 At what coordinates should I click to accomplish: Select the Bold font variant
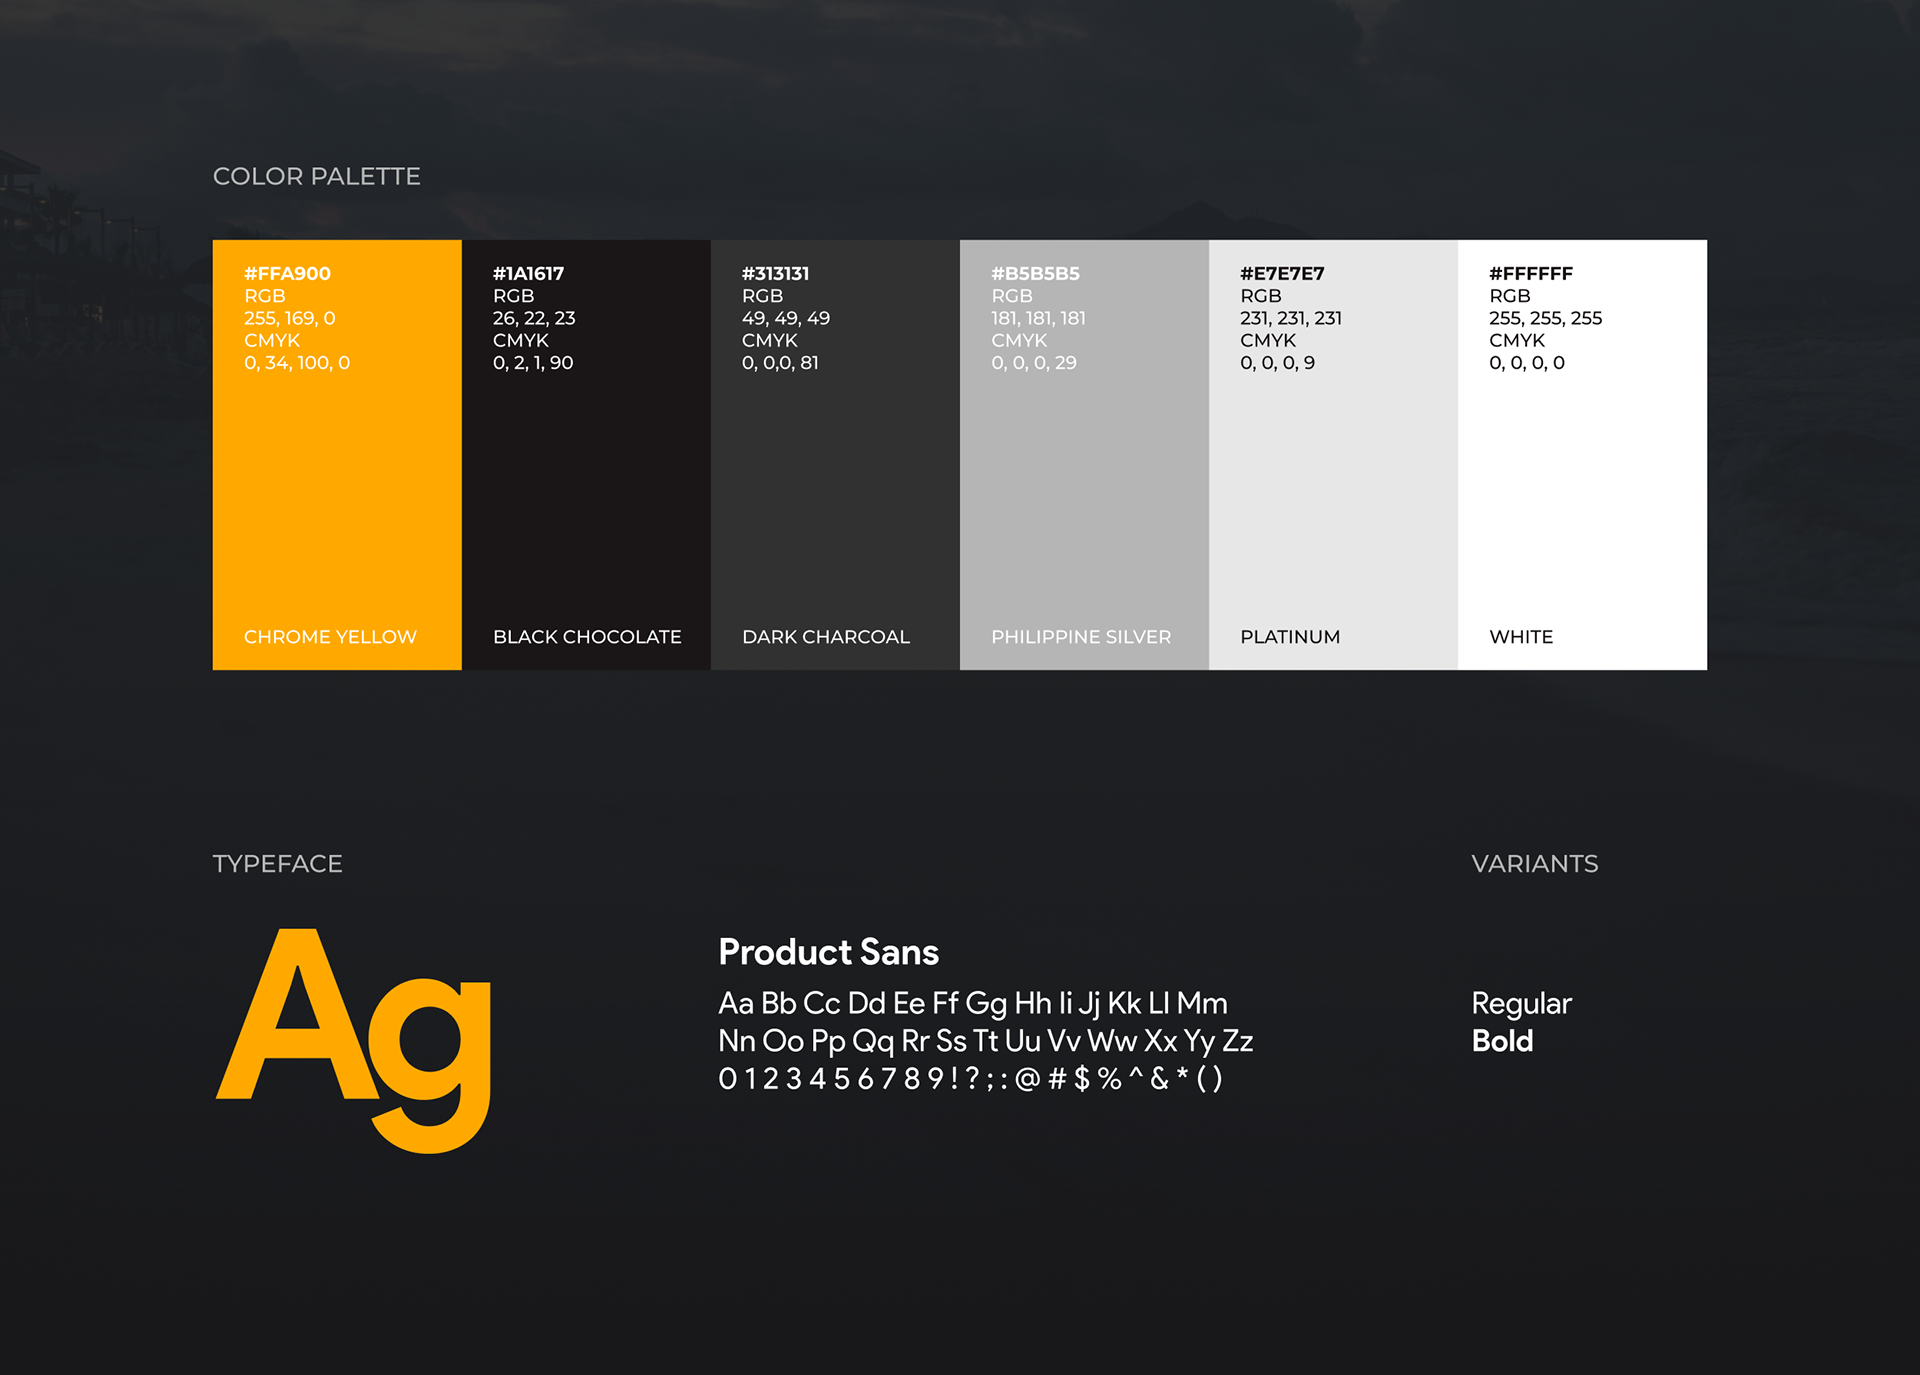click(1502, 1041)
